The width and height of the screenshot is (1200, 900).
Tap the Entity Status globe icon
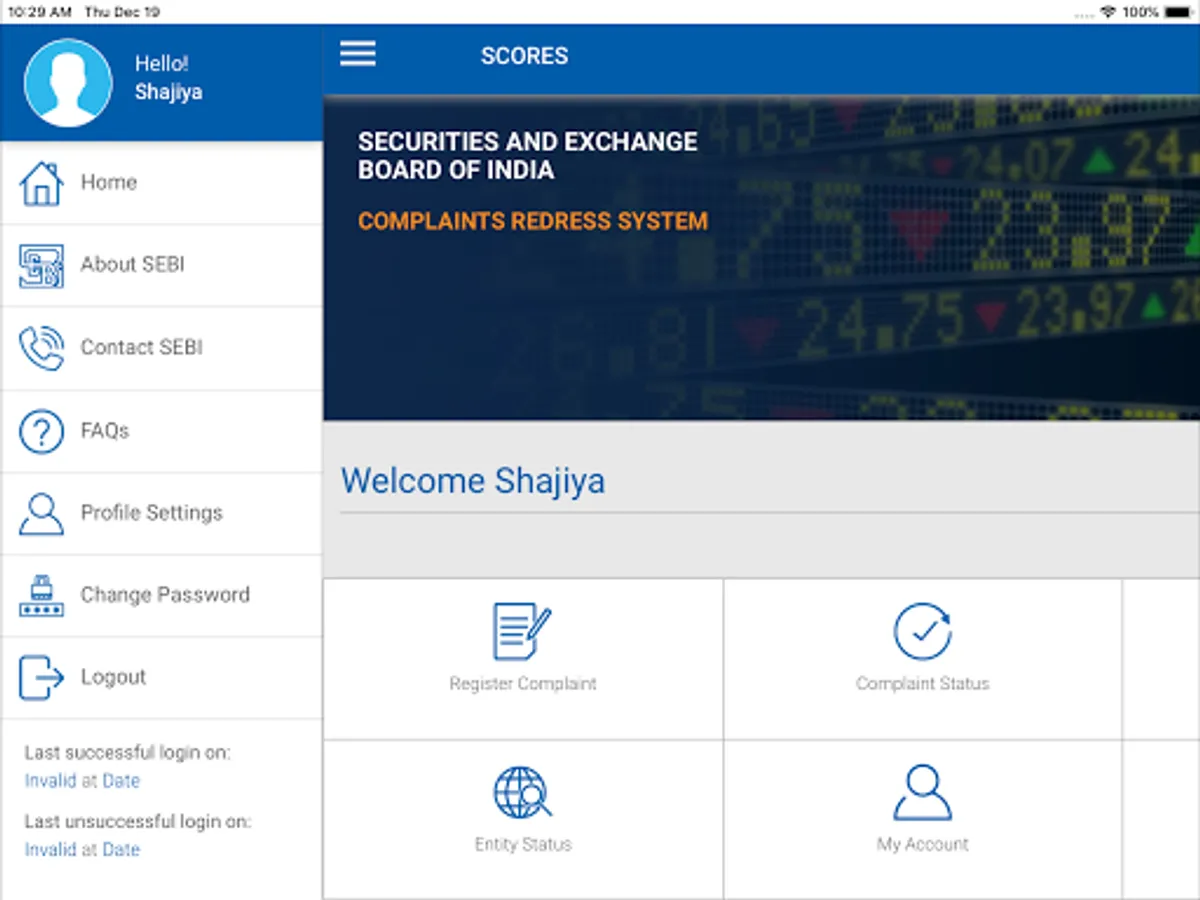coord(522,793)
